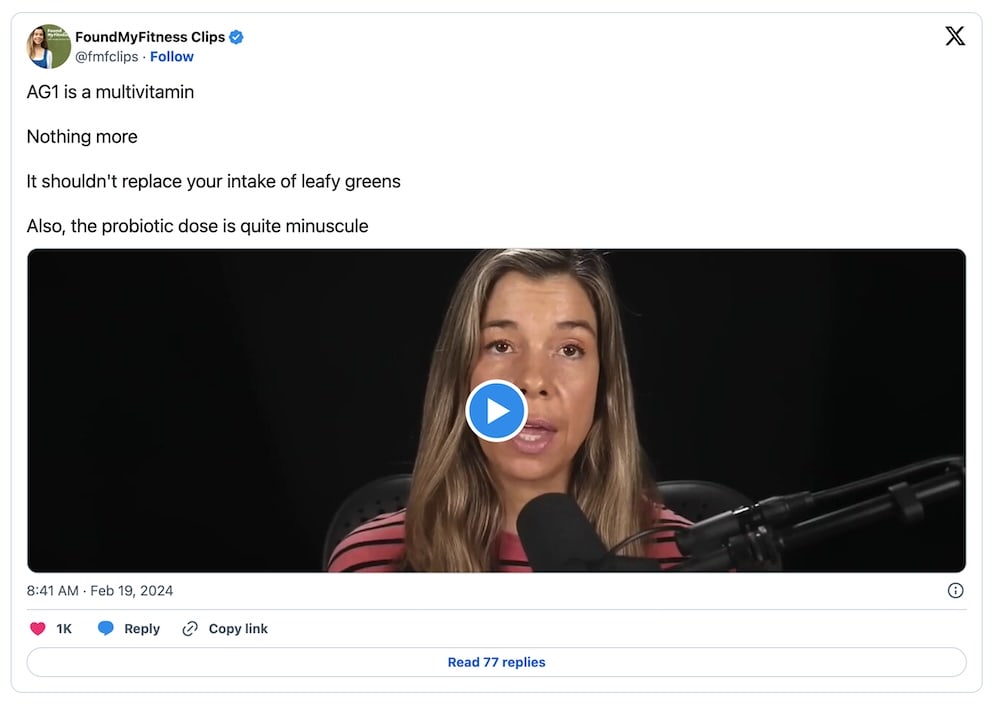The height and width of the screenshot is (705, 1000).
Task: Open the FoundMyFitness Clips account name
Action: [150, 37]
